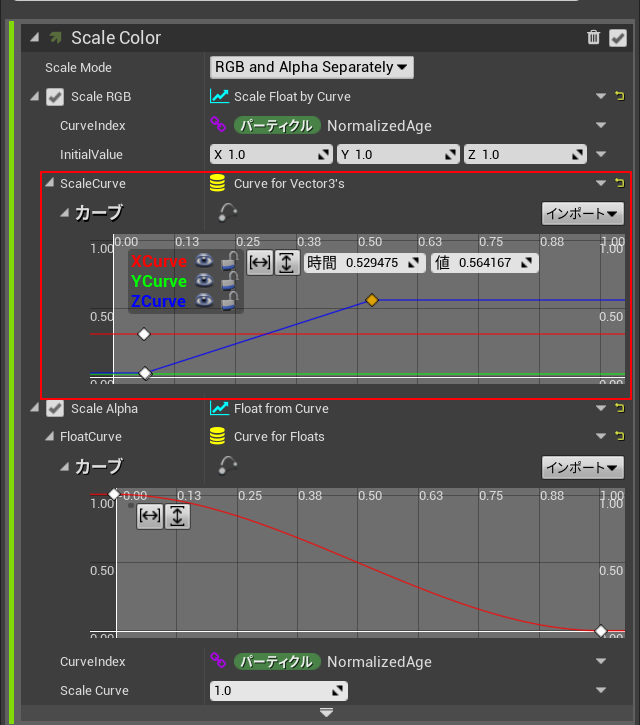Expand advanced options arrow at bottom
640x725 pixels.
[326, 712]
